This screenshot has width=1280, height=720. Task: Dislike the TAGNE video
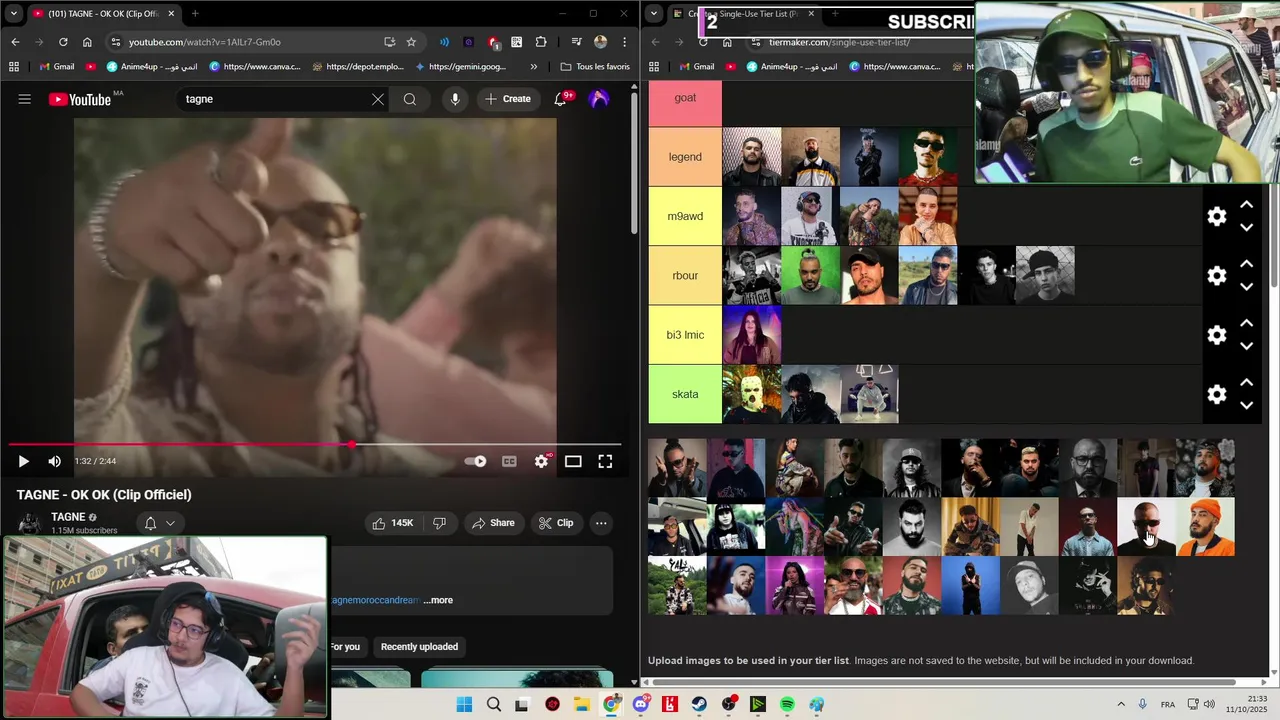point(439,523)
